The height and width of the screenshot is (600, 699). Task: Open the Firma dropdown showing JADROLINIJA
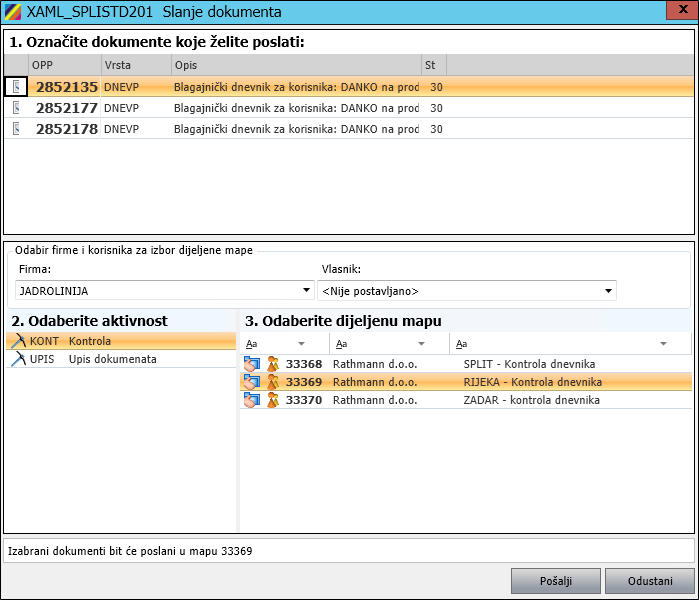307,291
